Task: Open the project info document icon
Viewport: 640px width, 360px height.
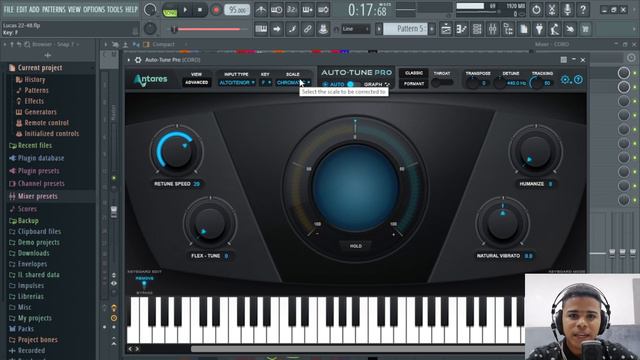Action: coord(524,29)
